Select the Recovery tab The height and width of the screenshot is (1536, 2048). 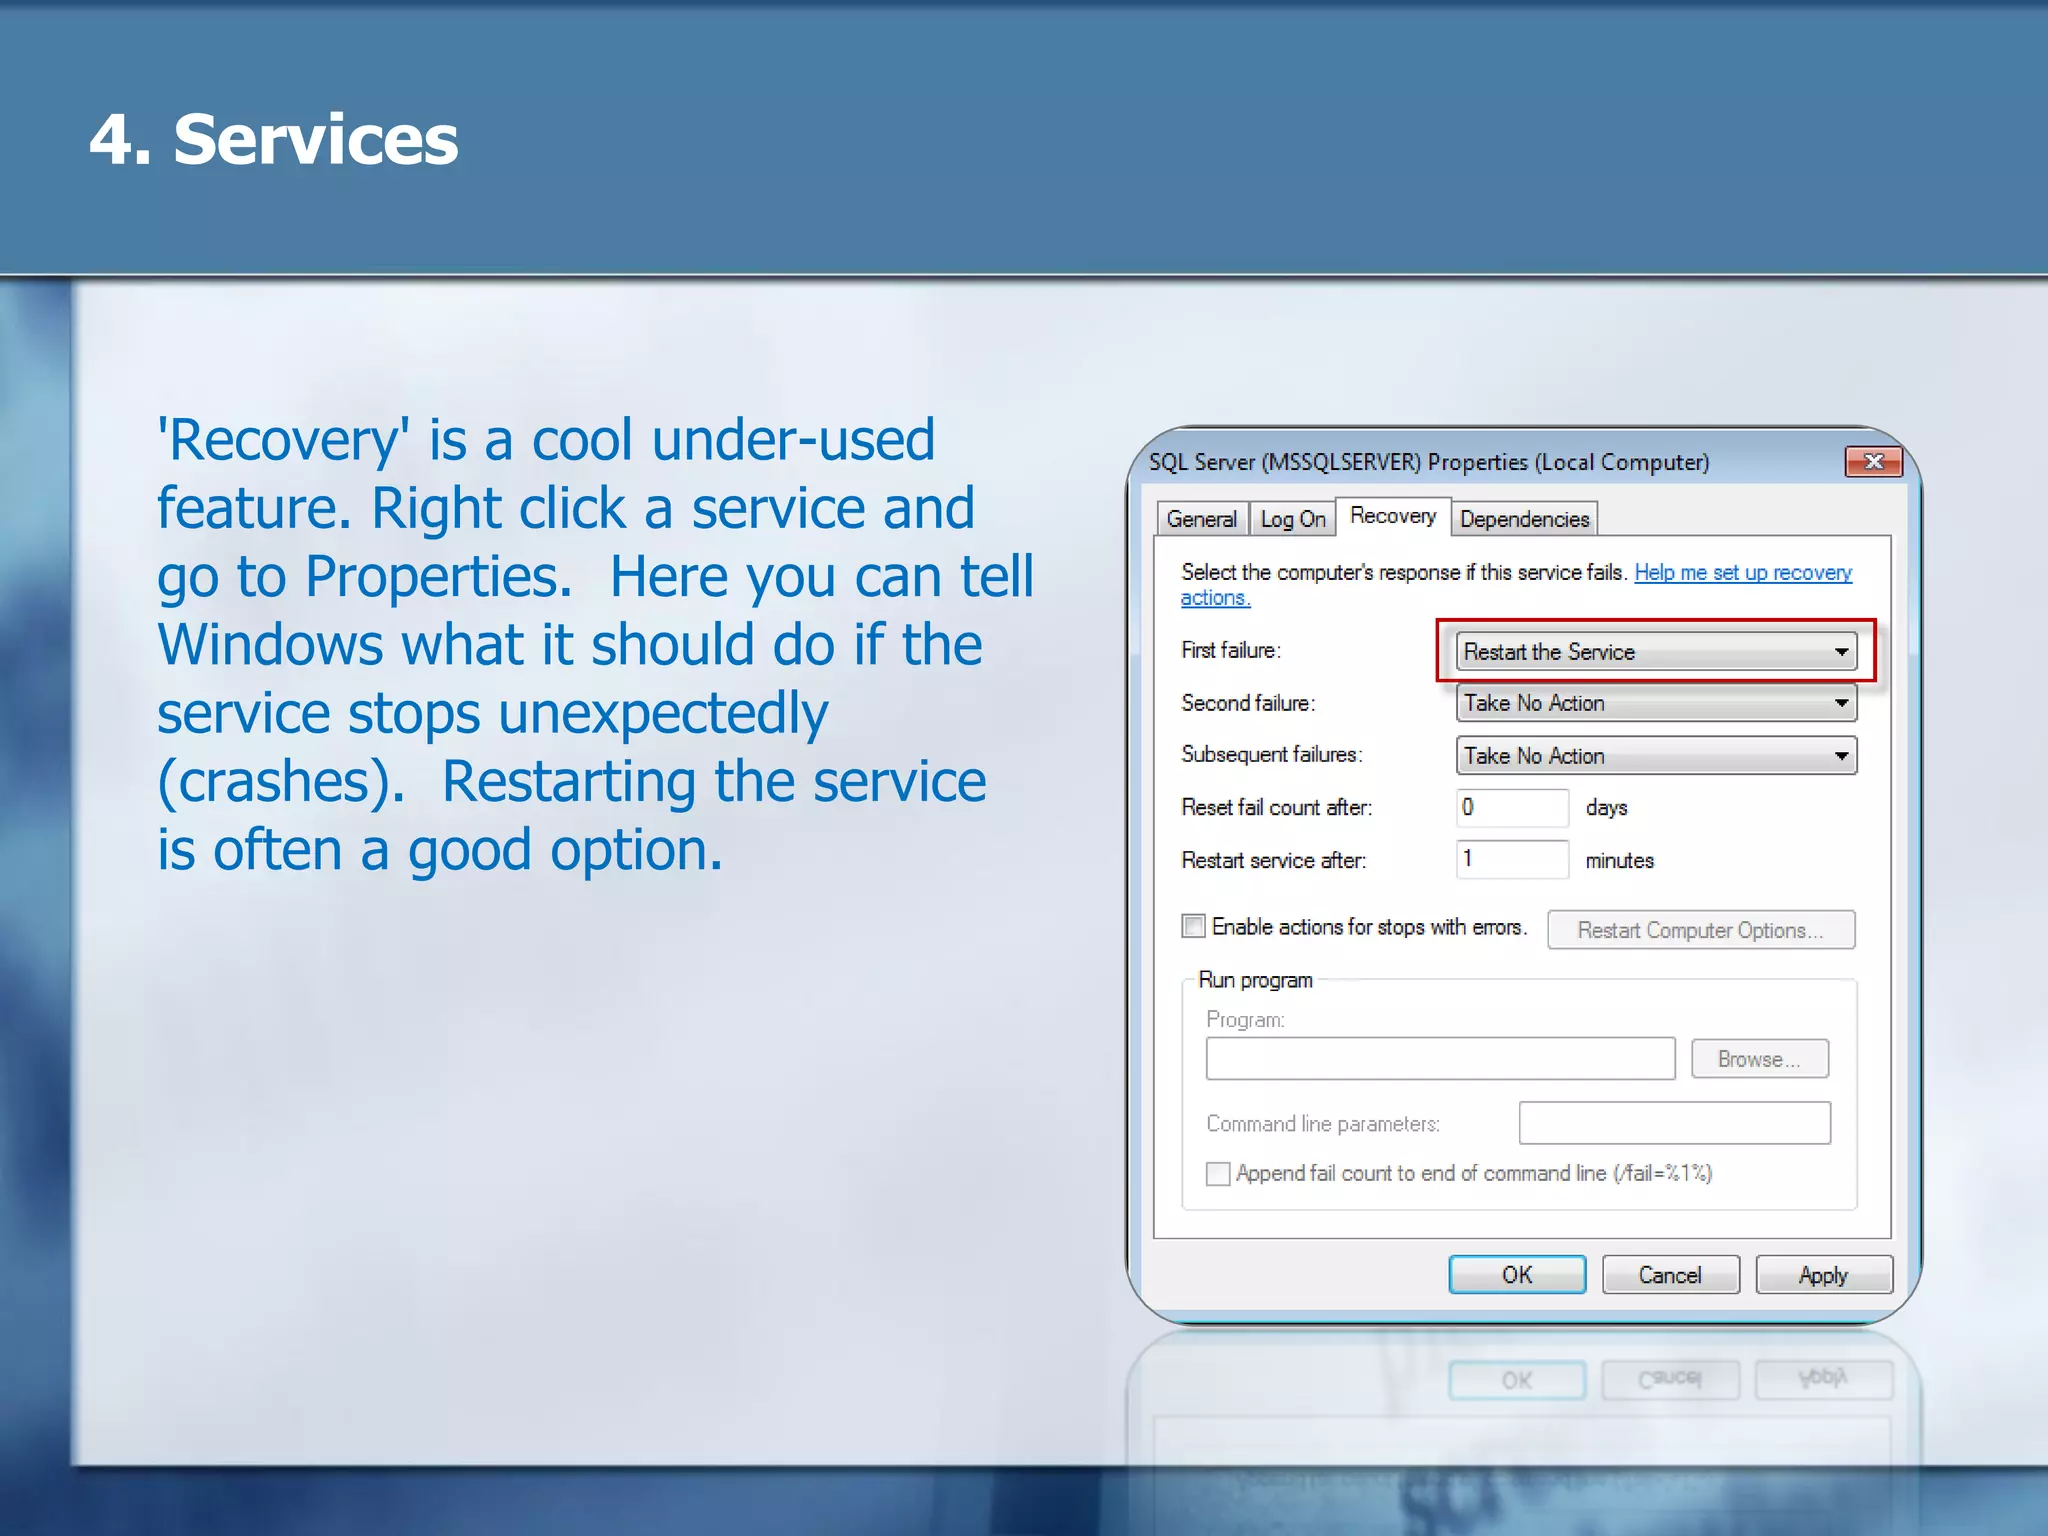tap(1393, 516)
